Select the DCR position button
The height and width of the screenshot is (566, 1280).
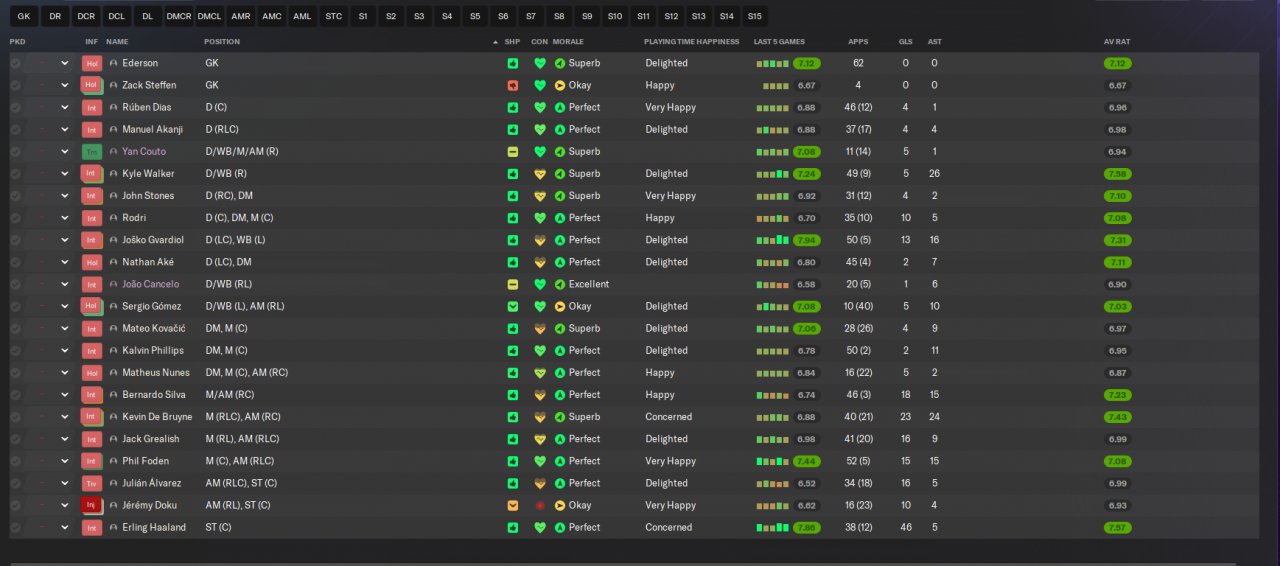(86, 16)
